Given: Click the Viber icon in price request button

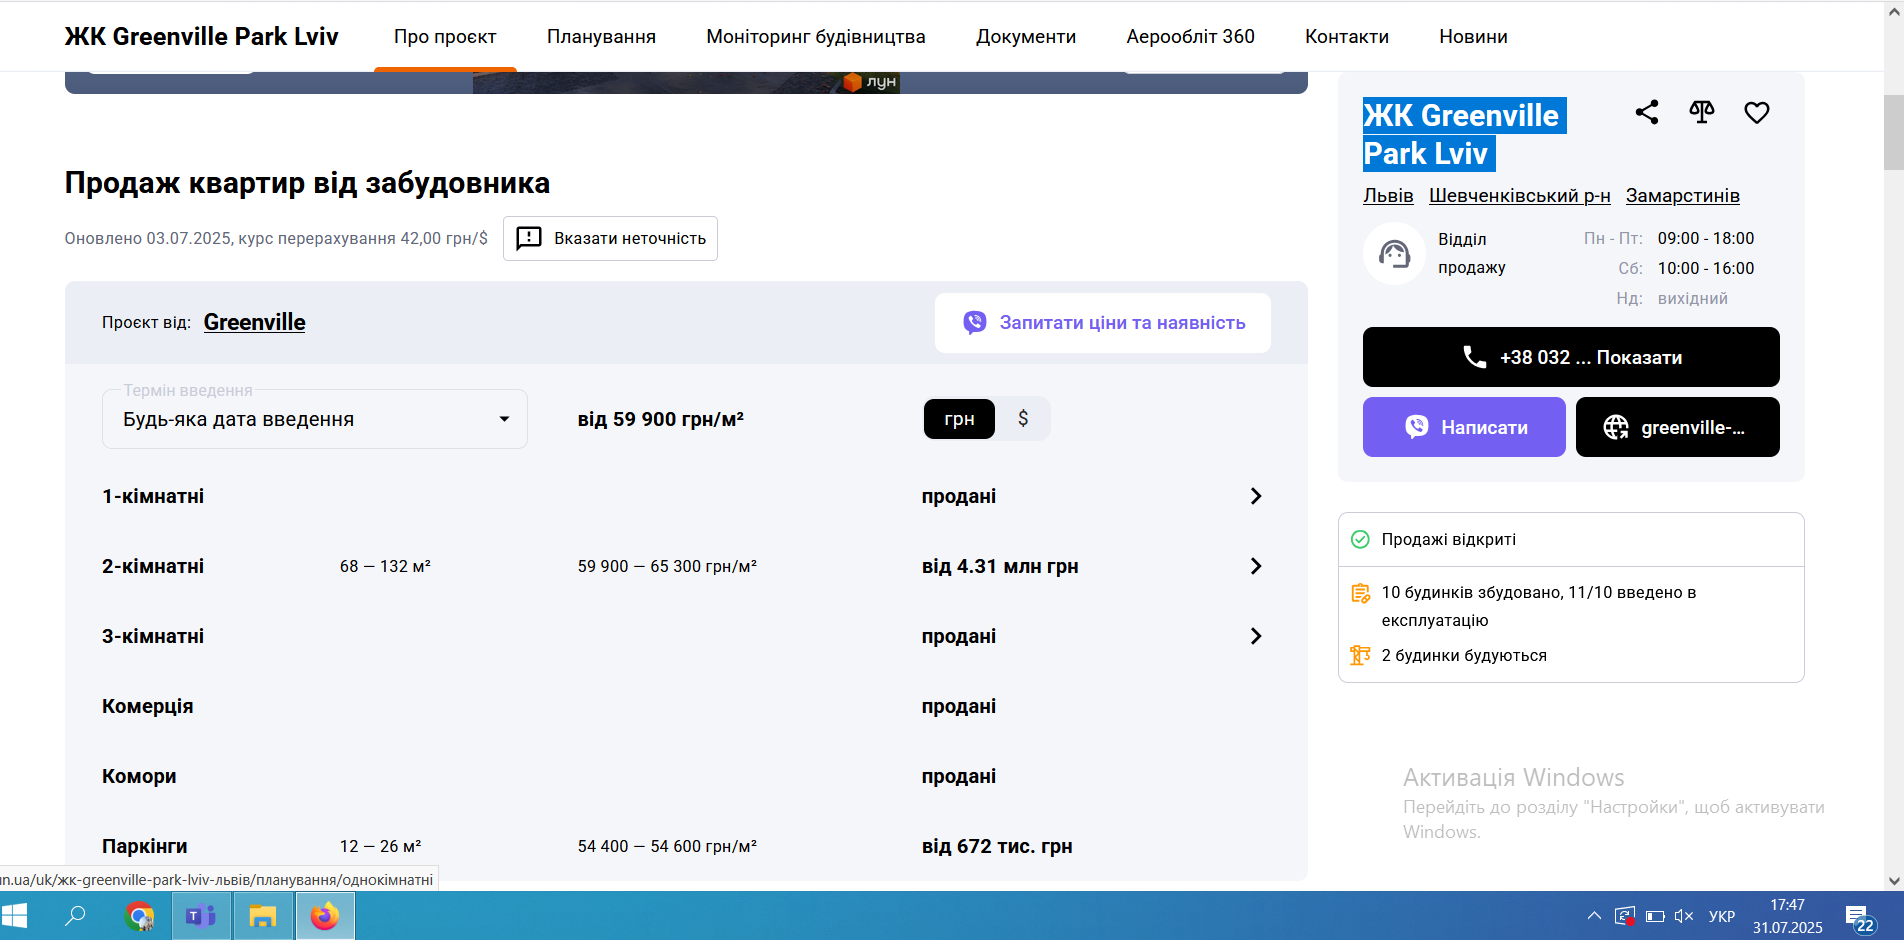Looking at the screenshot, I should pos(975,322).
